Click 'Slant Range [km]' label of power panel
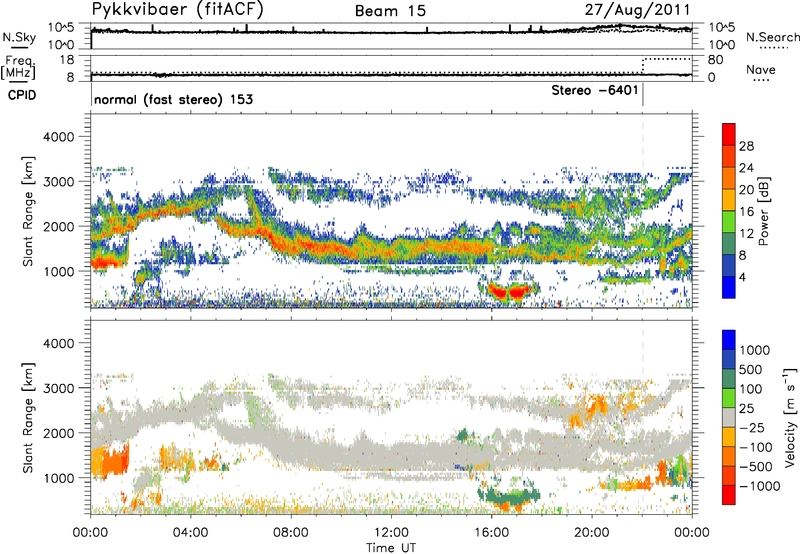800x554 pixels. tap(28, 211)
